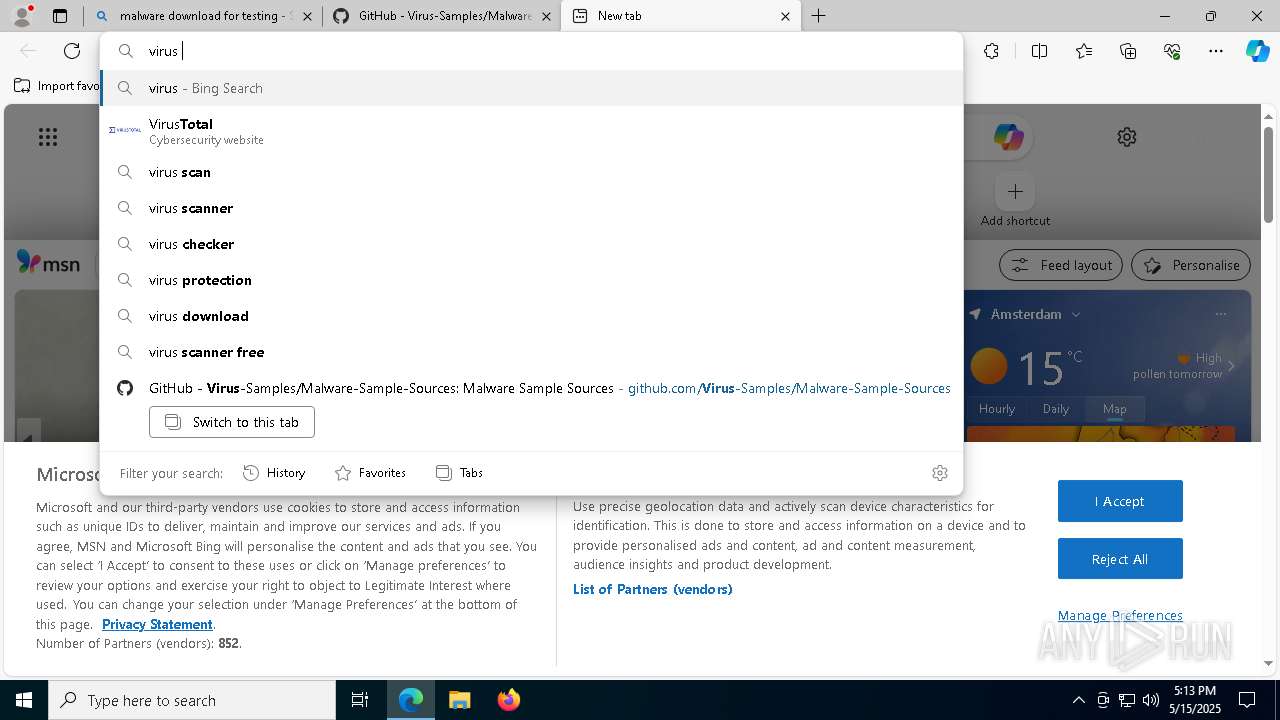
Task: Expand the Amsterdam location dropdown
Action: [1076, 314]
